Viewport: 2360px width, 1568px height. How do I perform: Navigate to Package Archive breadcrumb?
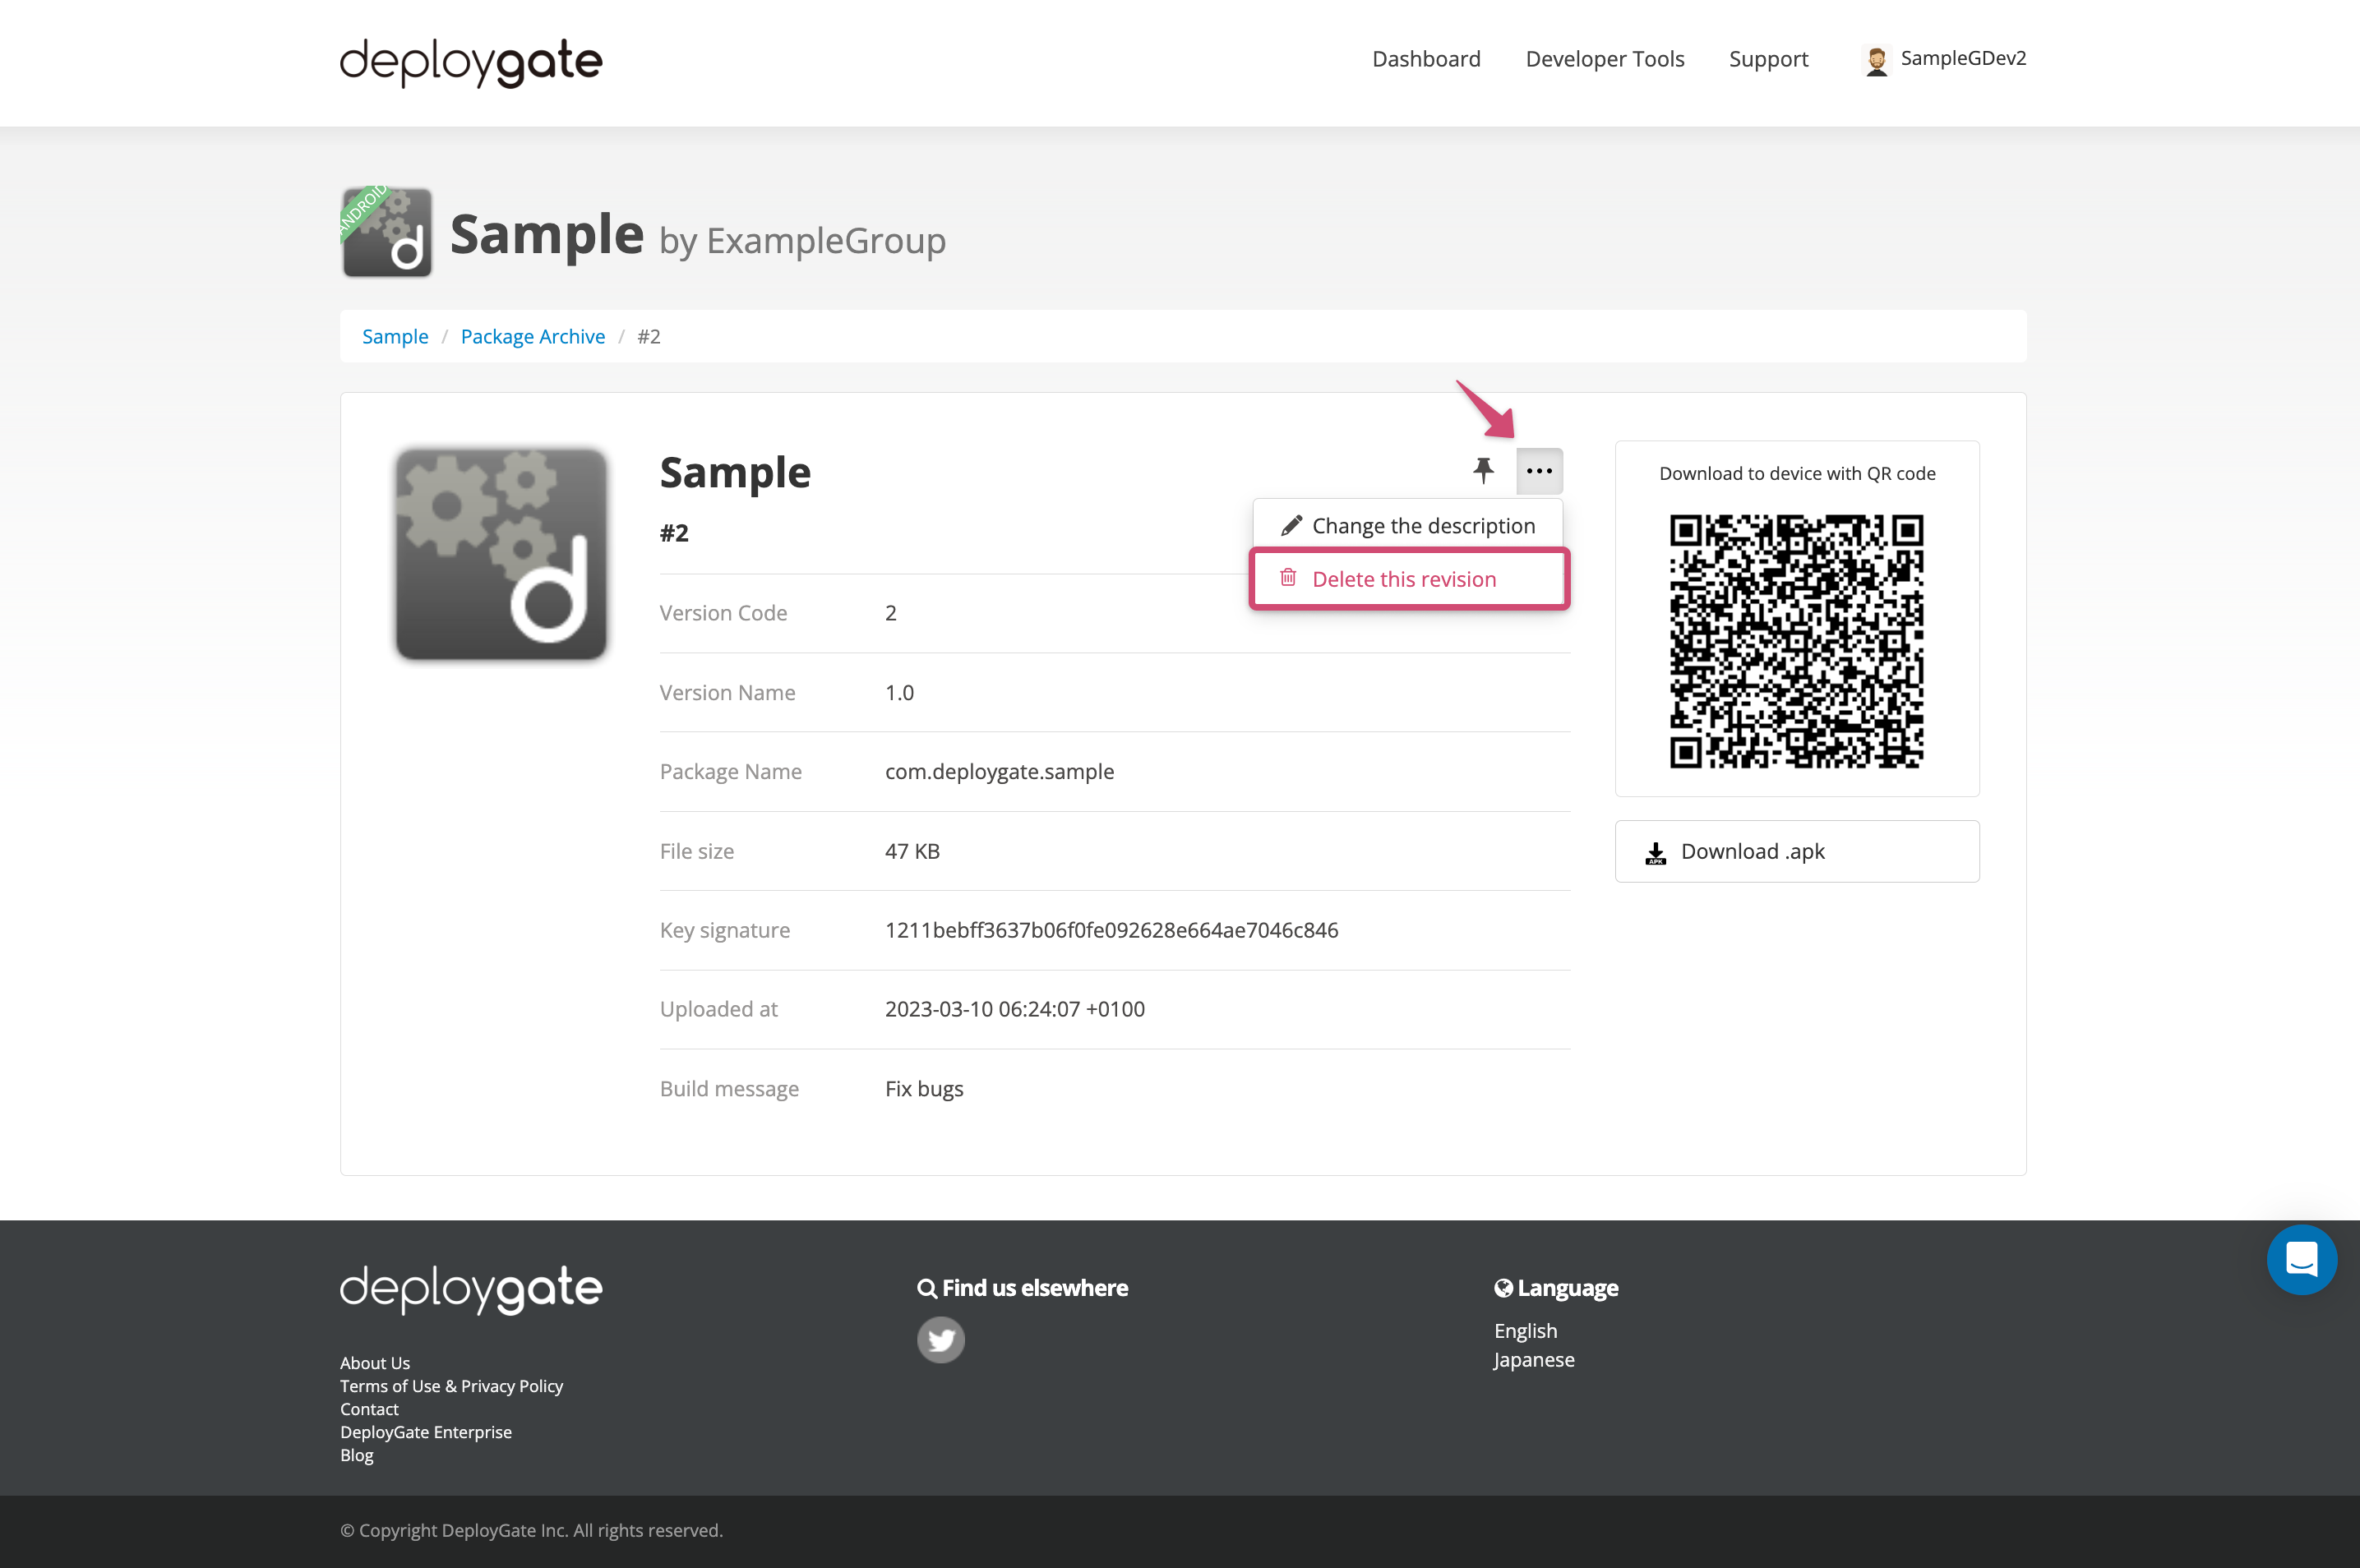[533, 336]
